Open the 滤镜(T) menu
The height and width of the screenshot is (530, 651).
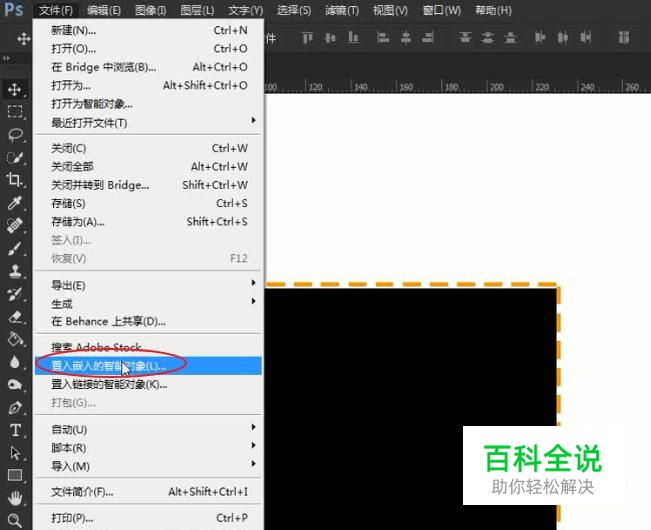click(x=341, y=10)
